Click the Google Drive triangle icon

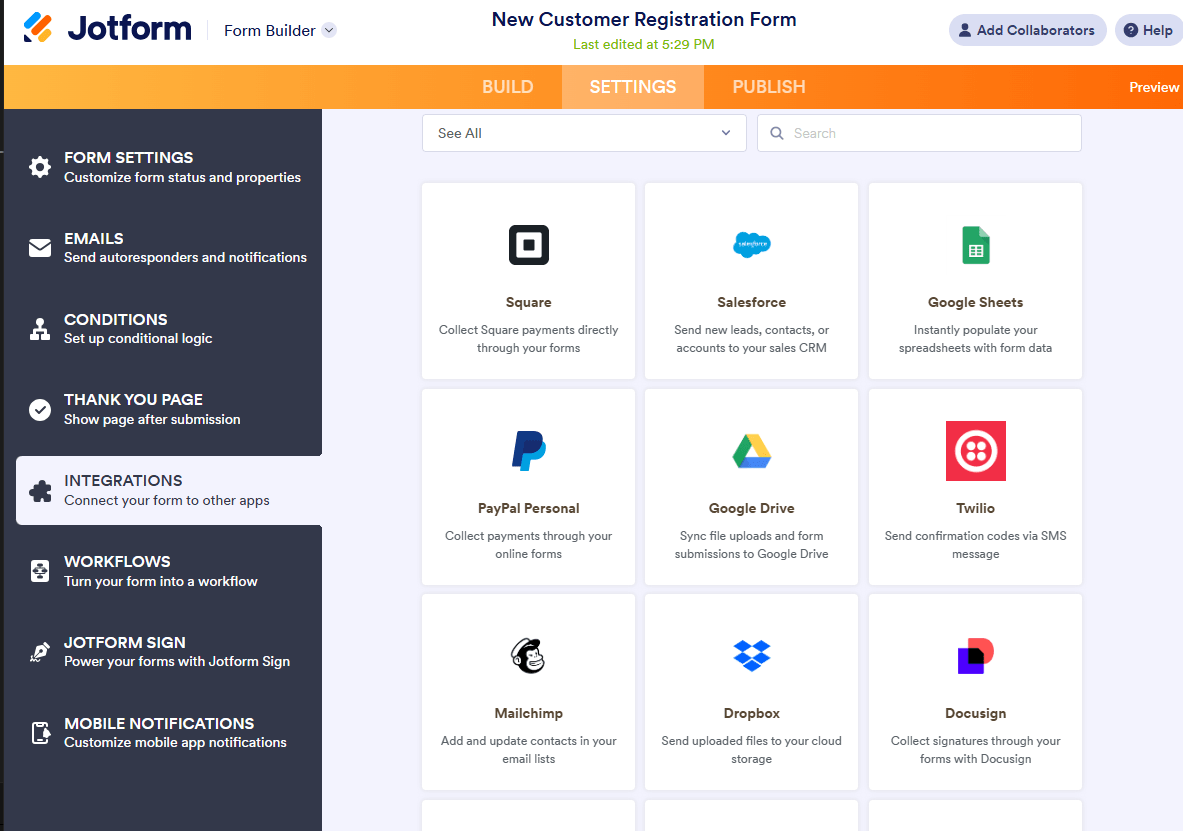pos(752,451)
